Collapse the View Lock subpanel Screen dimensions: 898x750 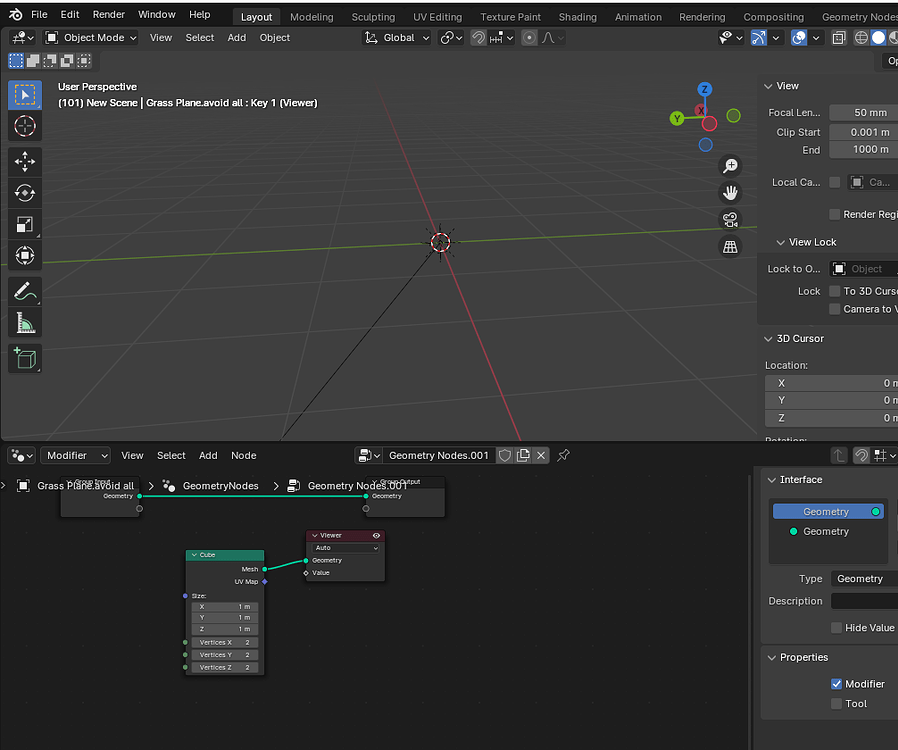780,242
